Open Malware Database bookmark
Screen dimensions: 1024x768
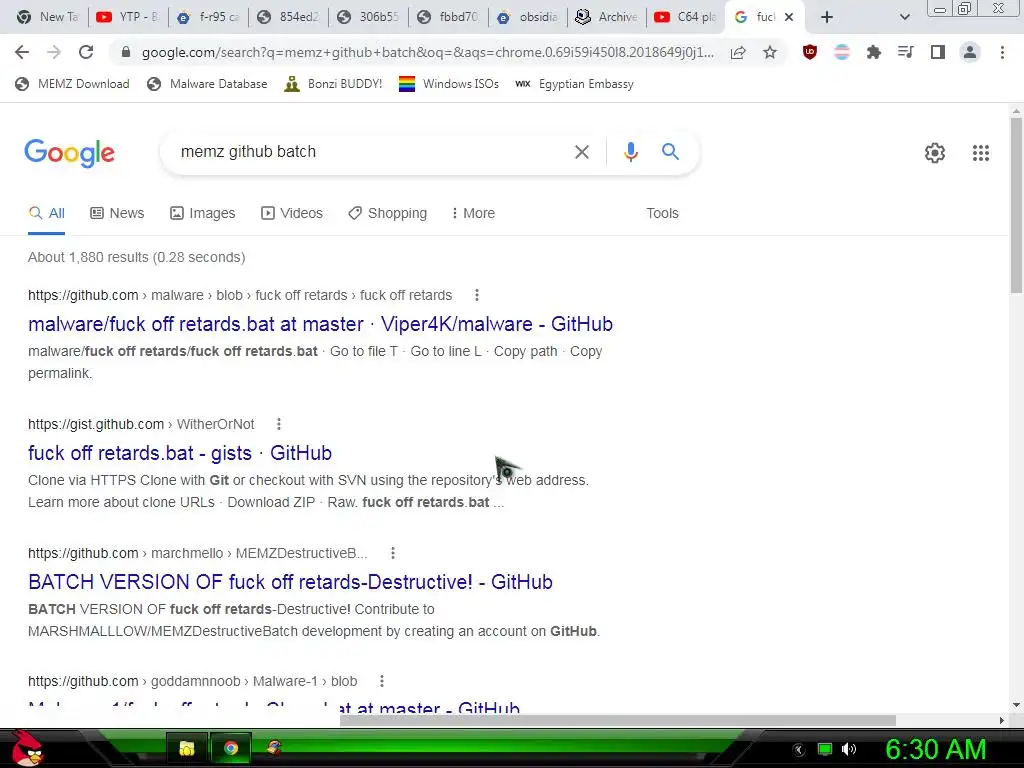(207, 84)
